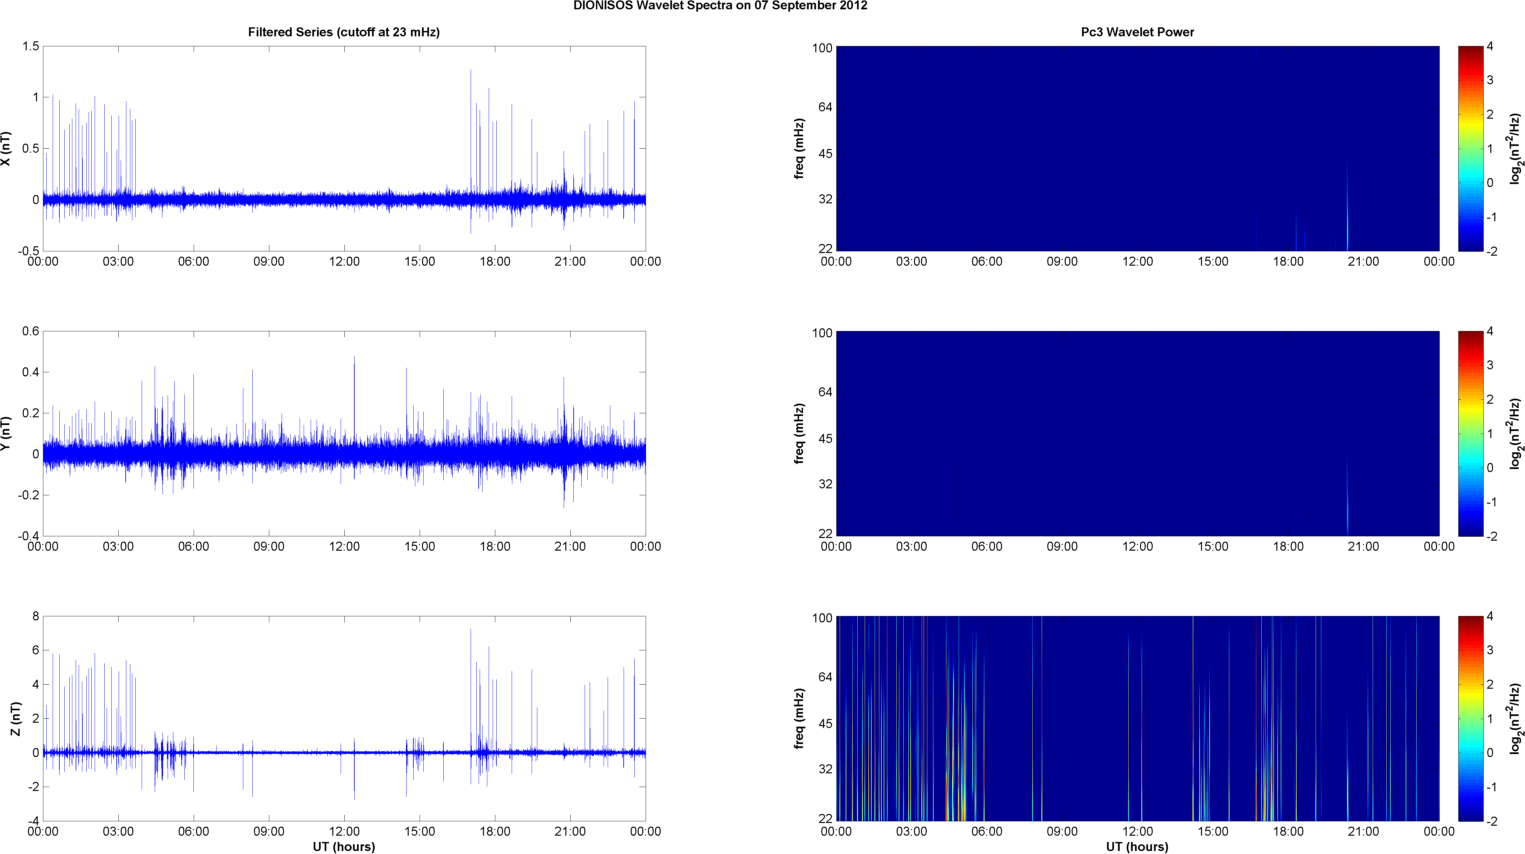Click the colorbar beside the middle spectrogram
Screen dimensions: 1525x854
tap(1470, 434)
